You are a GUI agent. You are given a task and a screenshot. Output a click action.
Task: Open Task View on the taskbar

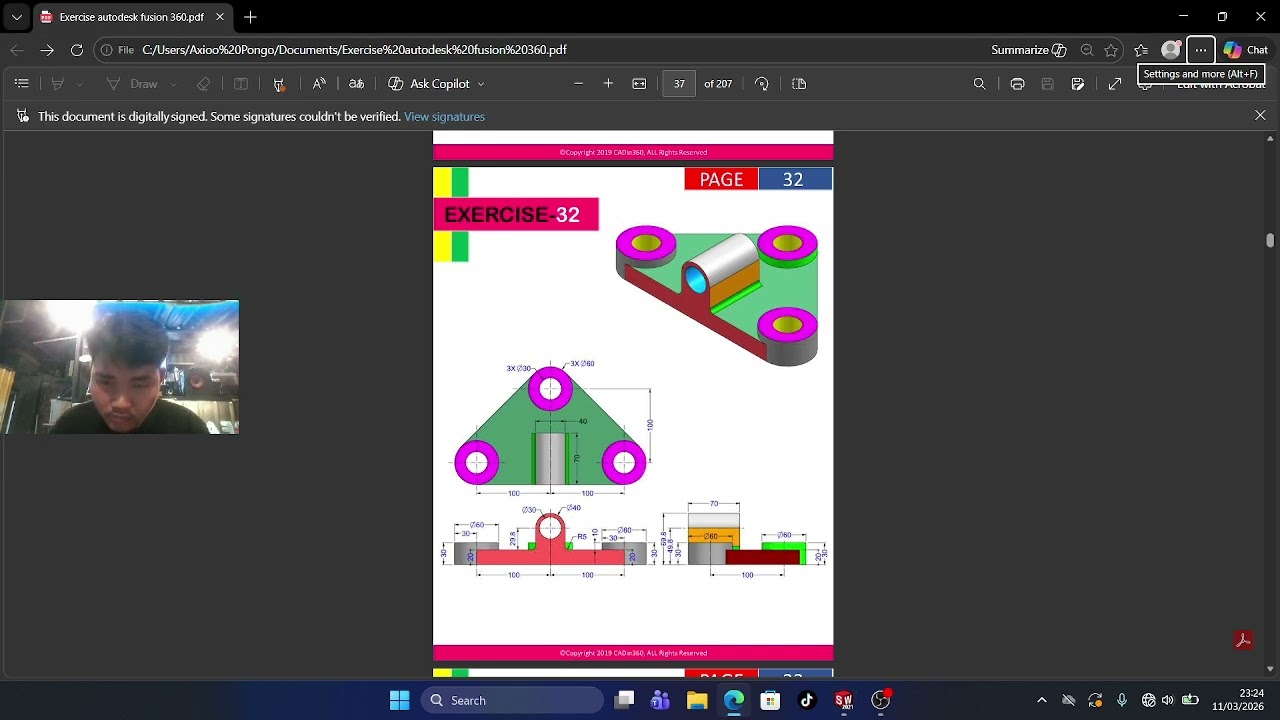click(x=624, y=701)
